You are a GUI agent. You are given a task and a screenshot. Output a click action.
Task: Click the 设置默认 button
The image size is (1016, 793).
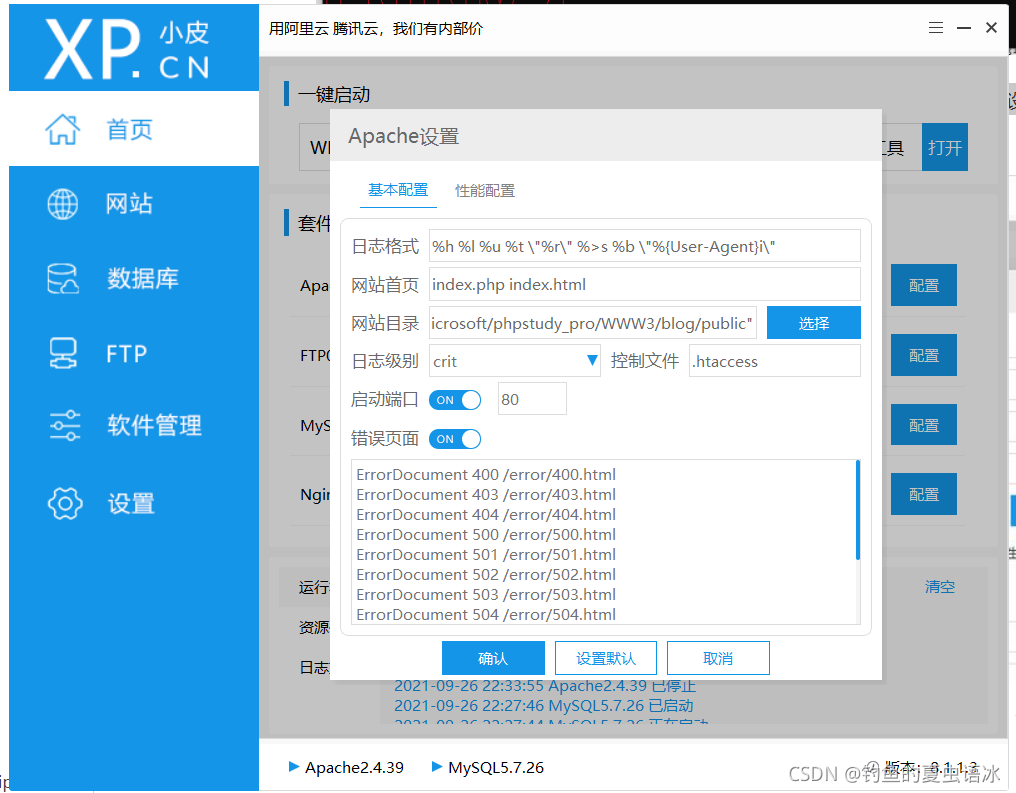[x=606, y=658]
